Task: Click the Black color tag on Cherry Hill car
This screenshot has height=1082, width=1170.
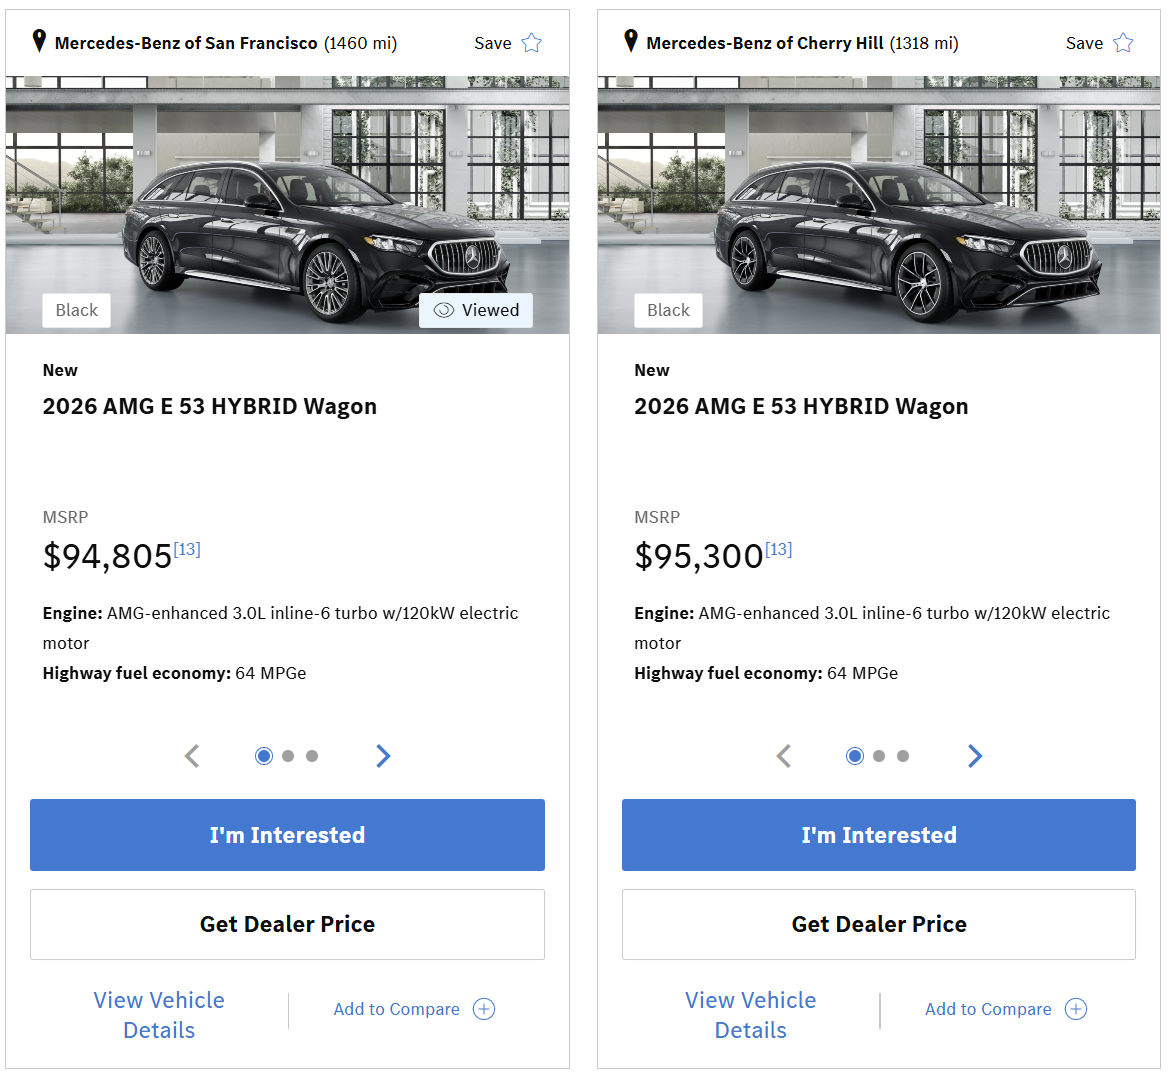Action: tap(668, 310)
